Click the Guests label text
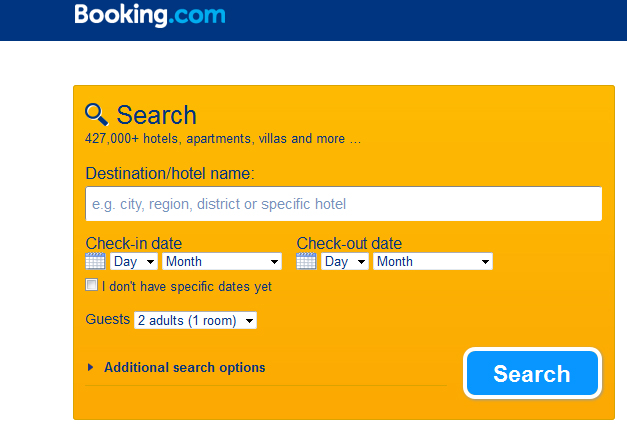 (x=108, y=320)
